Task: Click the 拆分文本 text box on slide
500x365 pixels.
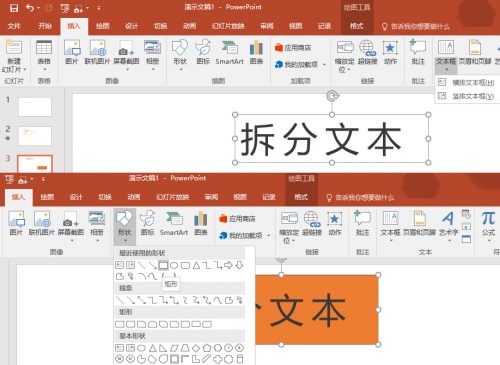Action: click(x=331, y=139)
